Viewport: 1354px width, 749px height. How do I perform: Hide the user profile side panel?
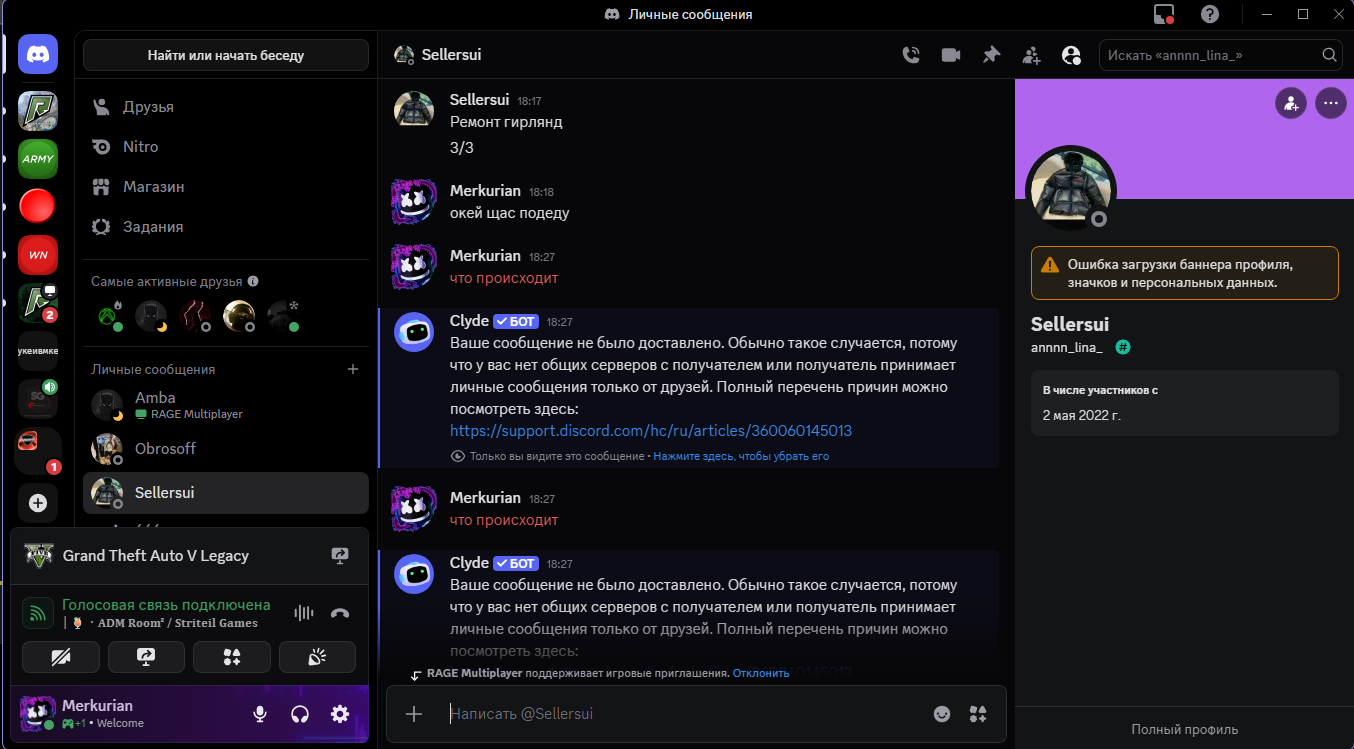pyautogui.click(x=1071, y=55)
